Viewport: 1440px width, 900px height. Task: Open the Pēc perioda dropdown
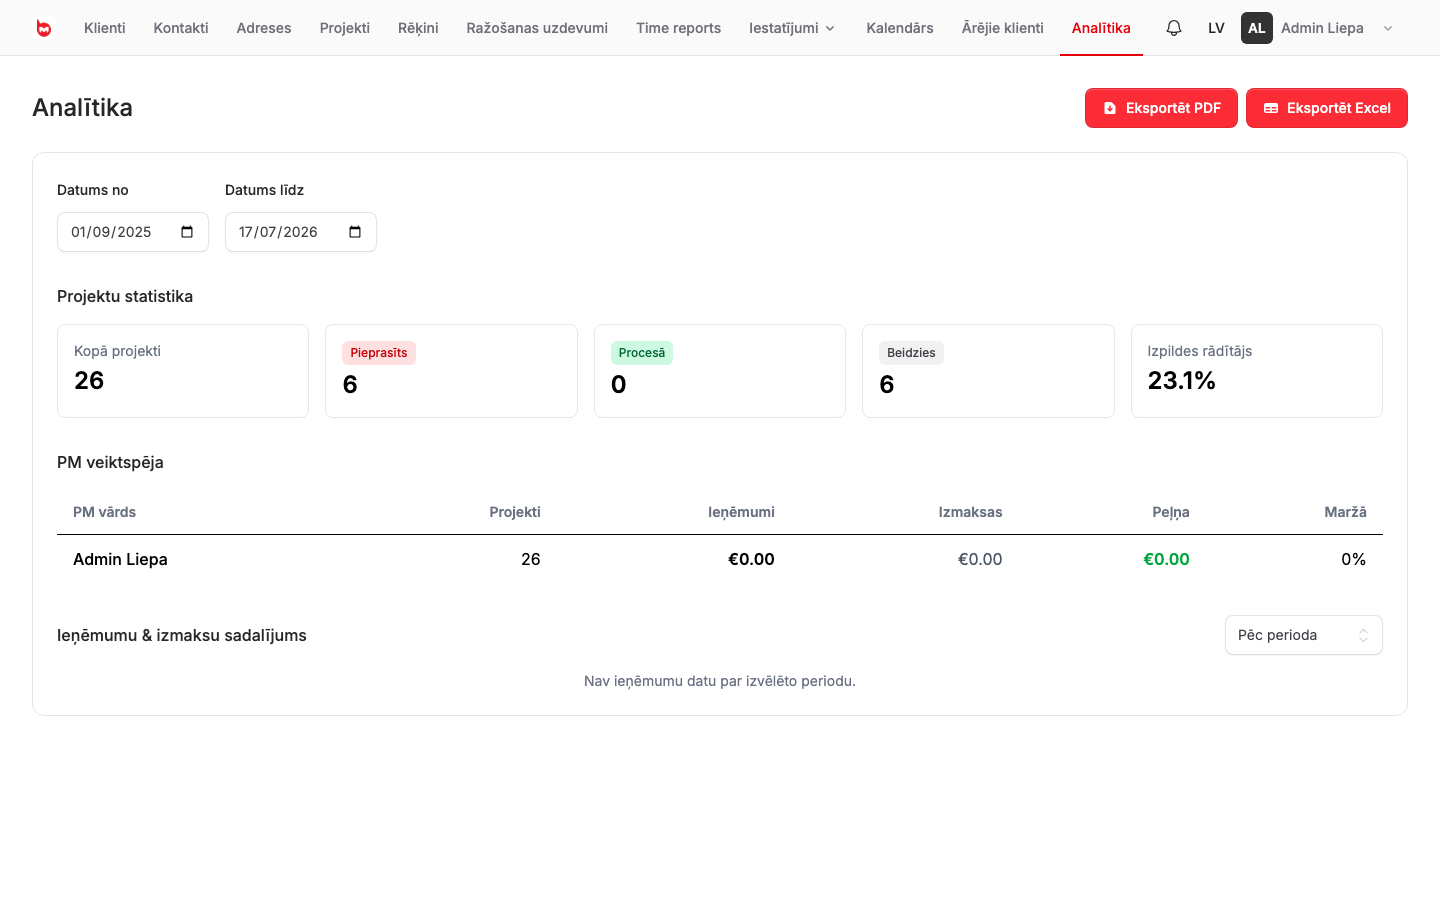(1304, 635)
